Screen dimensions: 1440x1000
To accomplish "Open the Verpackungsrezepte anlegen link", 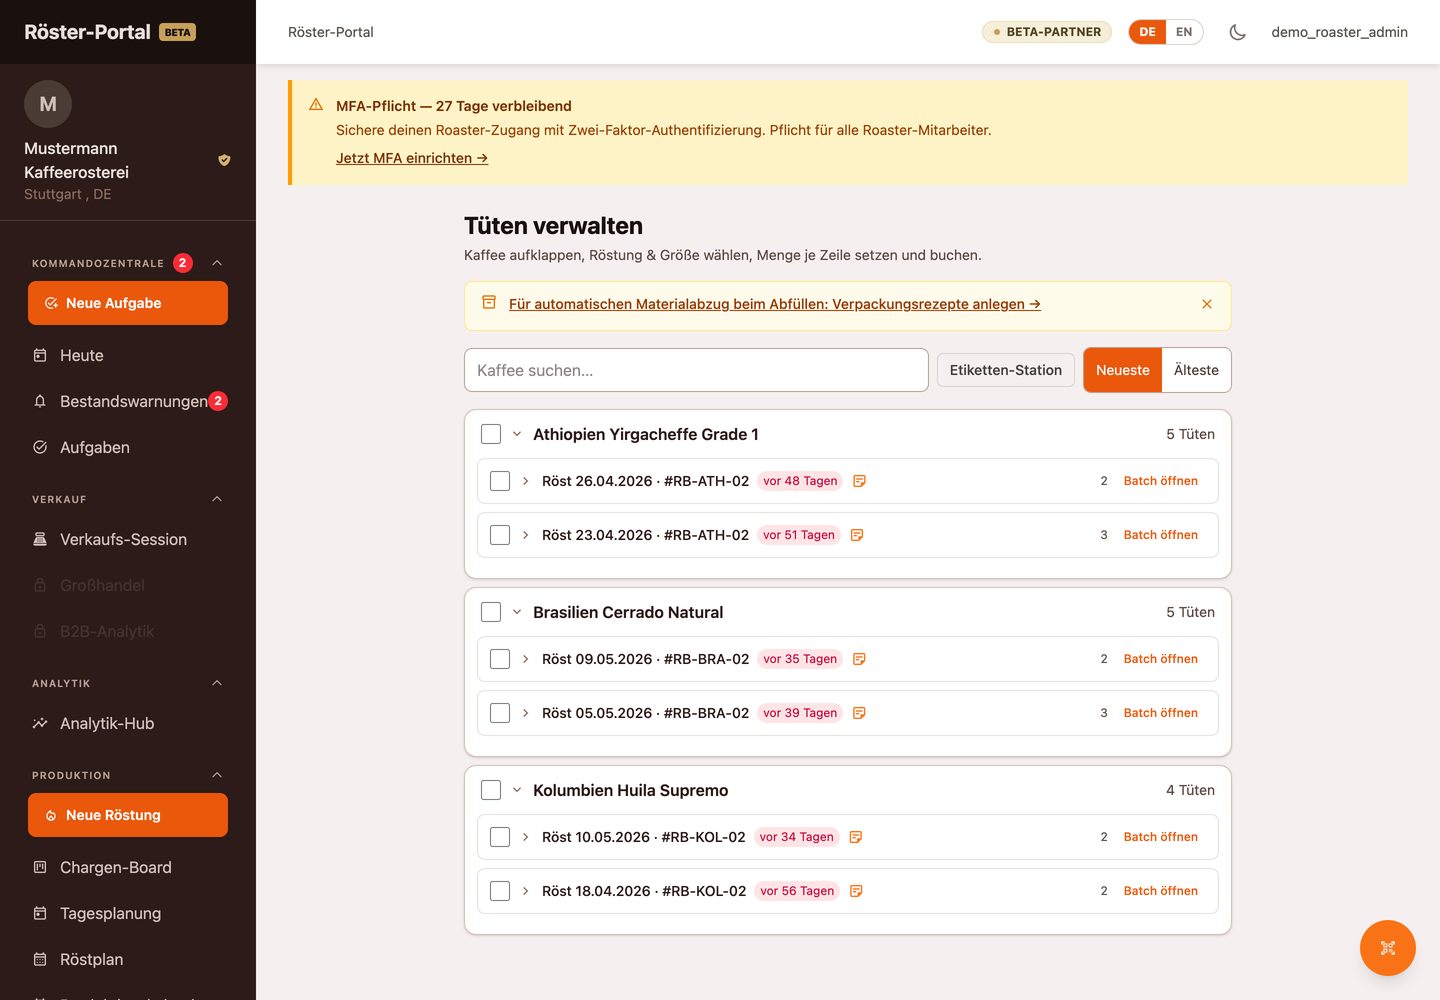I will [775, 304].
